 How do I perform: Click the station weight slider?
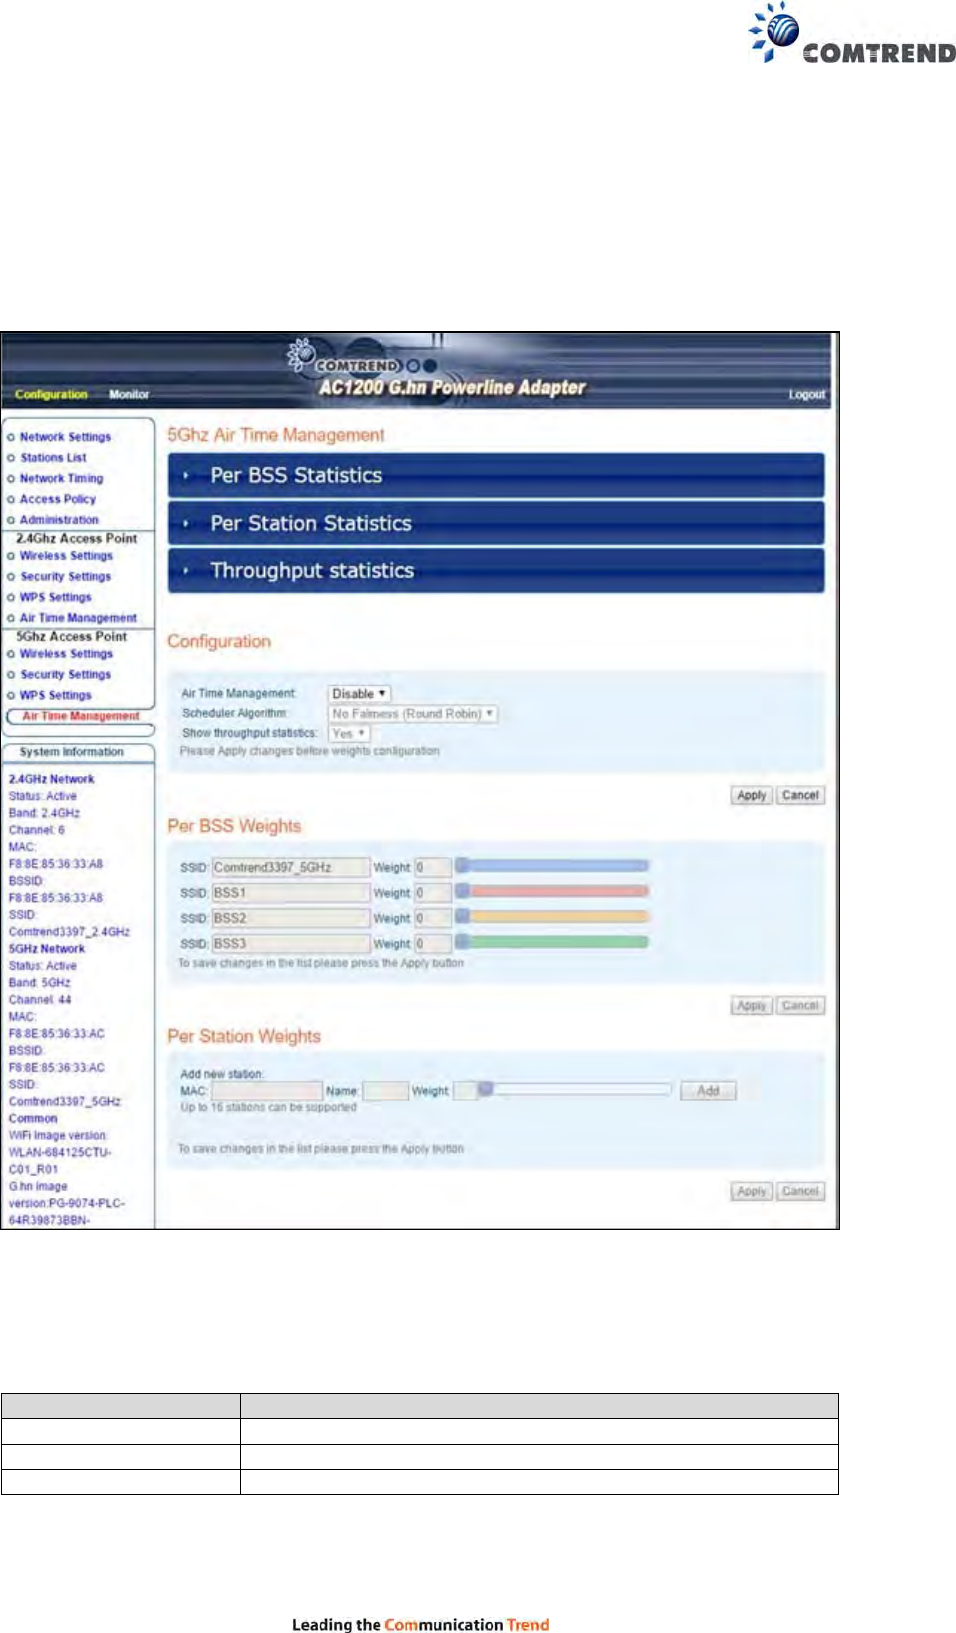[x=574, y=1089]
